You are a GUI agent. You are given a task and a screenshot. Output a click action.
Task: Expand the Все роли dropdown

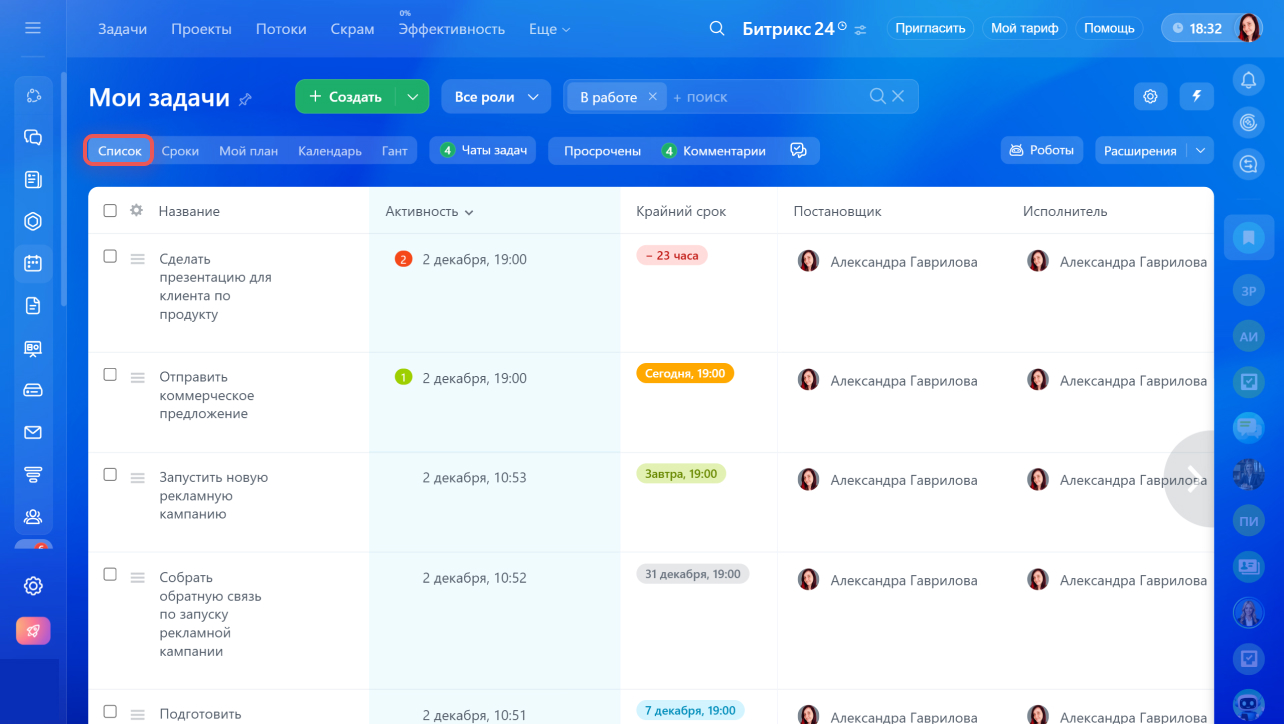[496, 97]
